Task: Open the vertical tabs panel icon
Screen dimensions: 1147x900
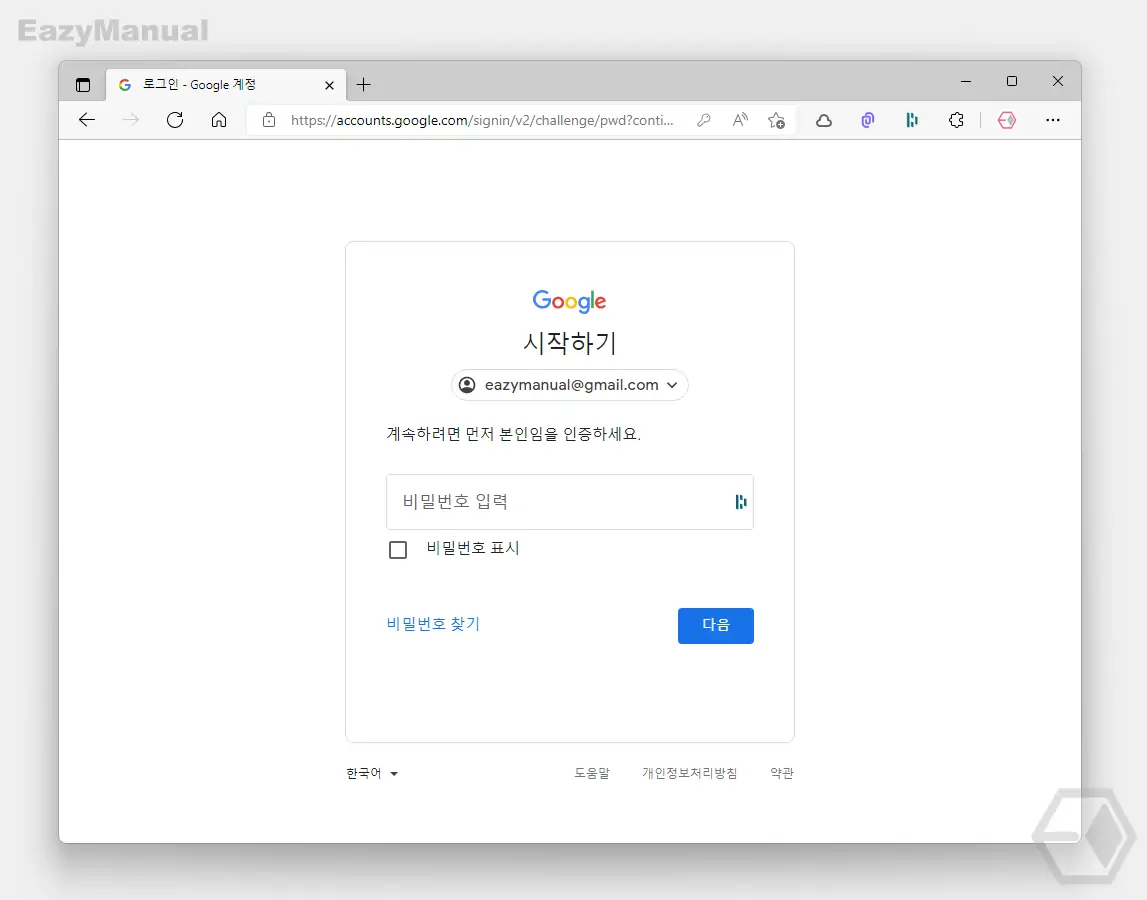Action: (83, 85)
